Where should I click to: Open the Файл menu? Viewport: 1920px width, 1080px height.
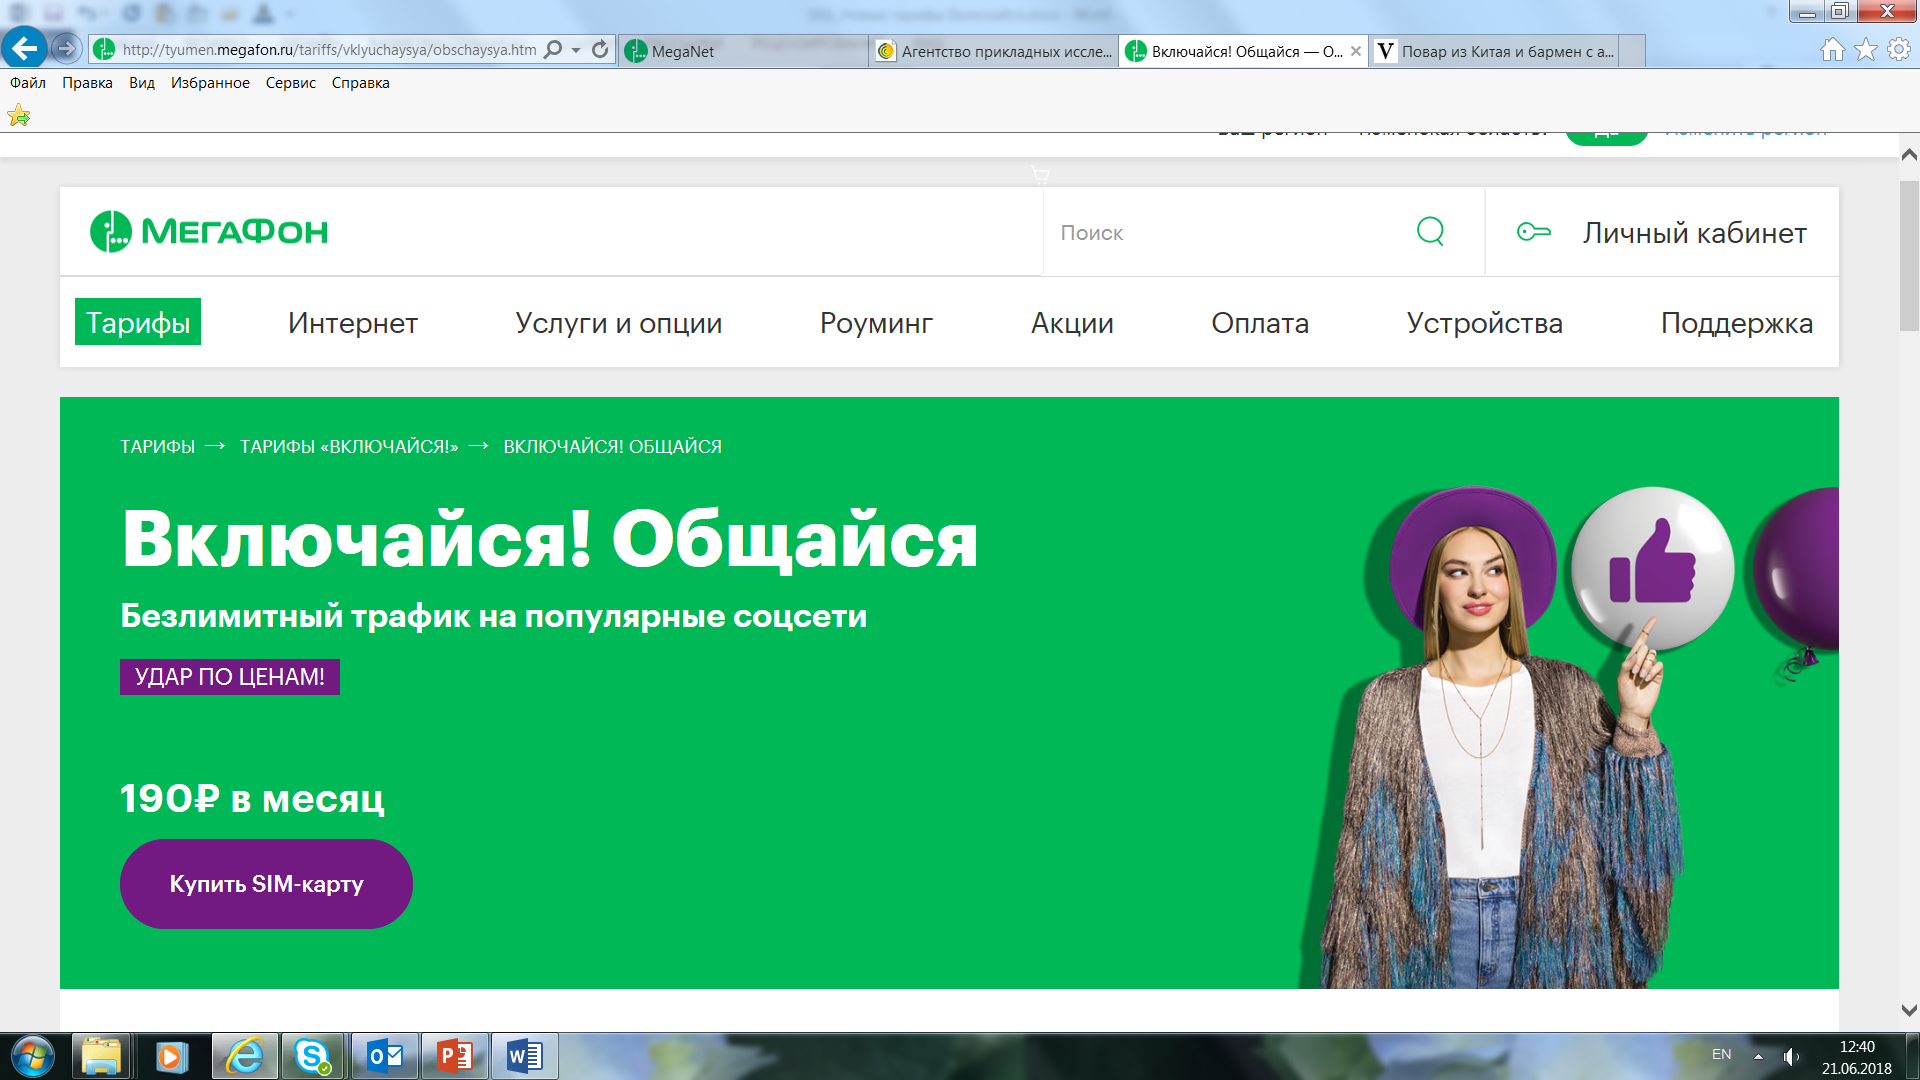tap(28, 83)
